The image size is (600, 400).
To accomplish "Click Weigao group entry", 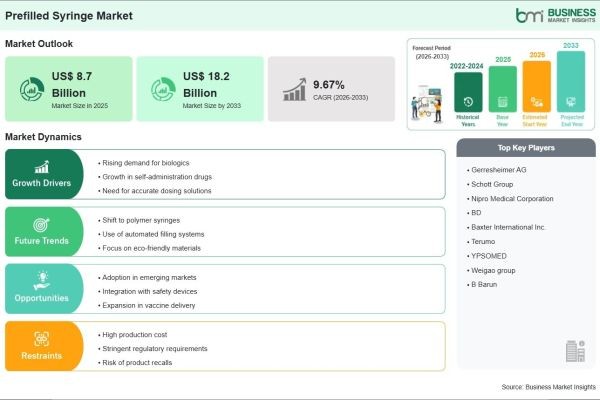I will click(493, 270).
